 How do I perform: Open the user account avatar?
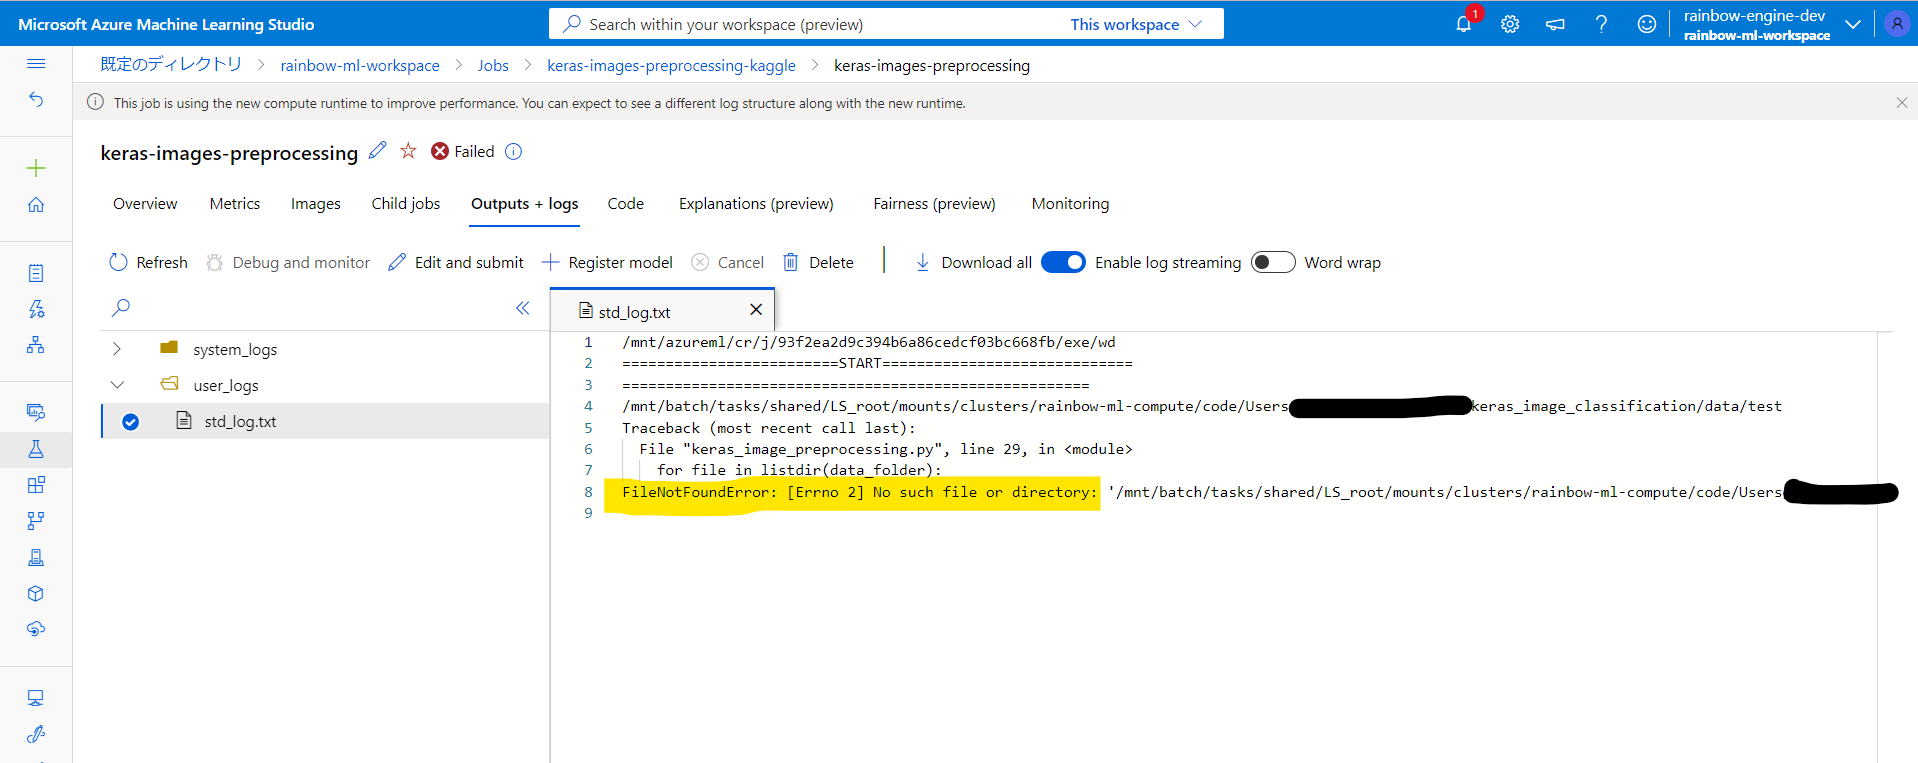pos(1896,24)
